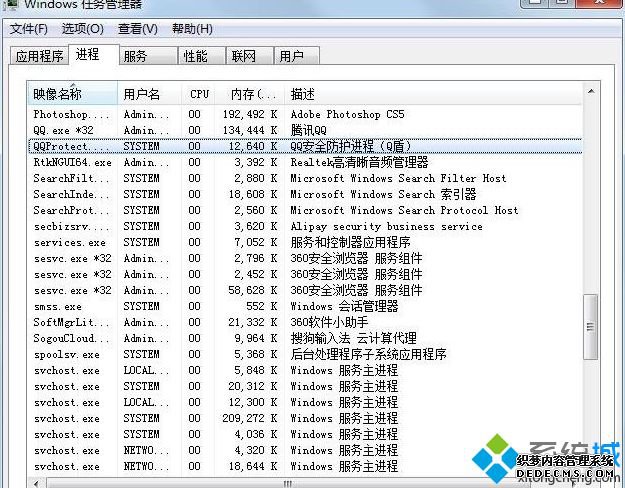Click memory value 134,444 K
The width and height of the screenshot is (625, 488).
click(250, 130)
